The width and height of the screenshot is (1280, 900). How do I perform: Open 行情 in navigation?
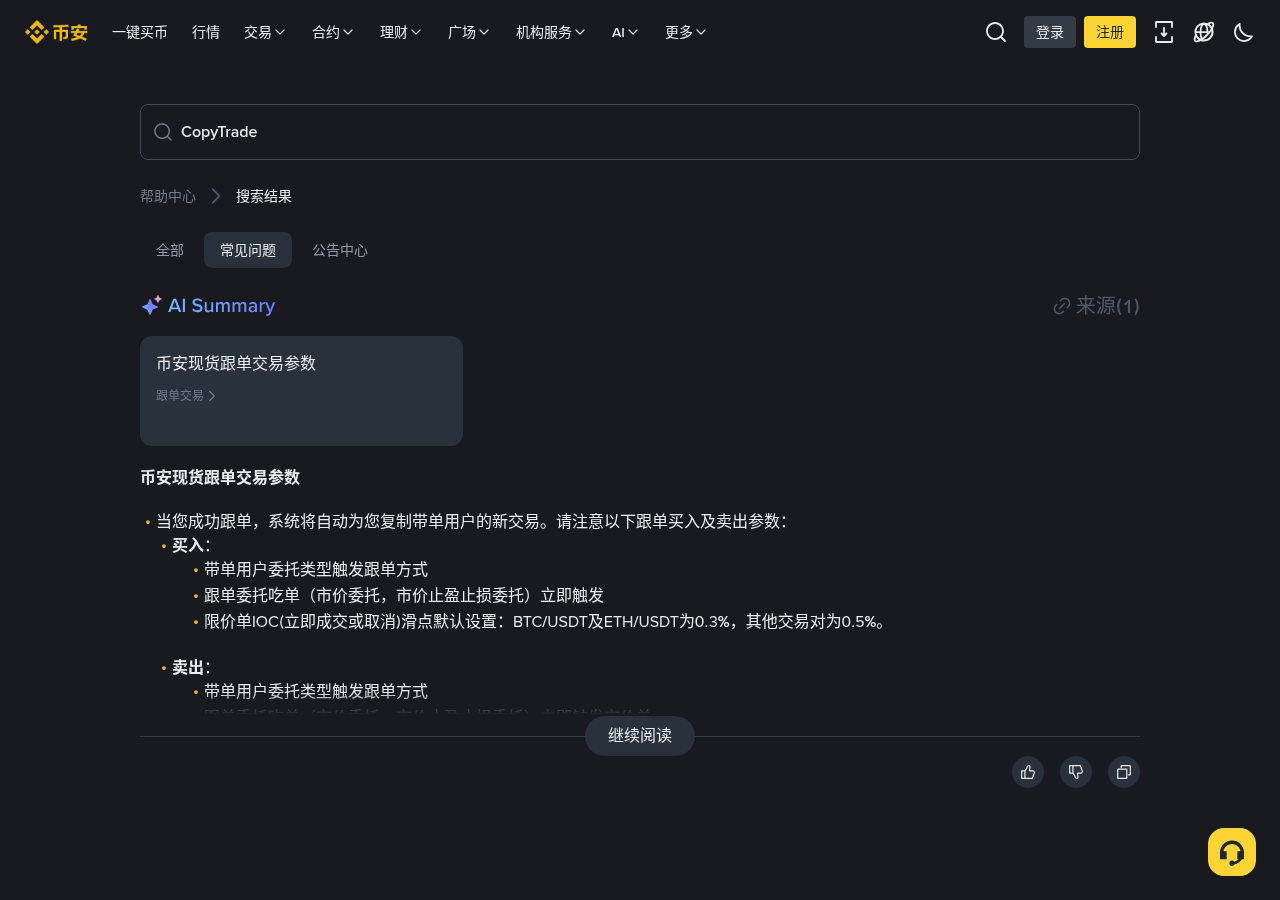click(x=206, y=32)
